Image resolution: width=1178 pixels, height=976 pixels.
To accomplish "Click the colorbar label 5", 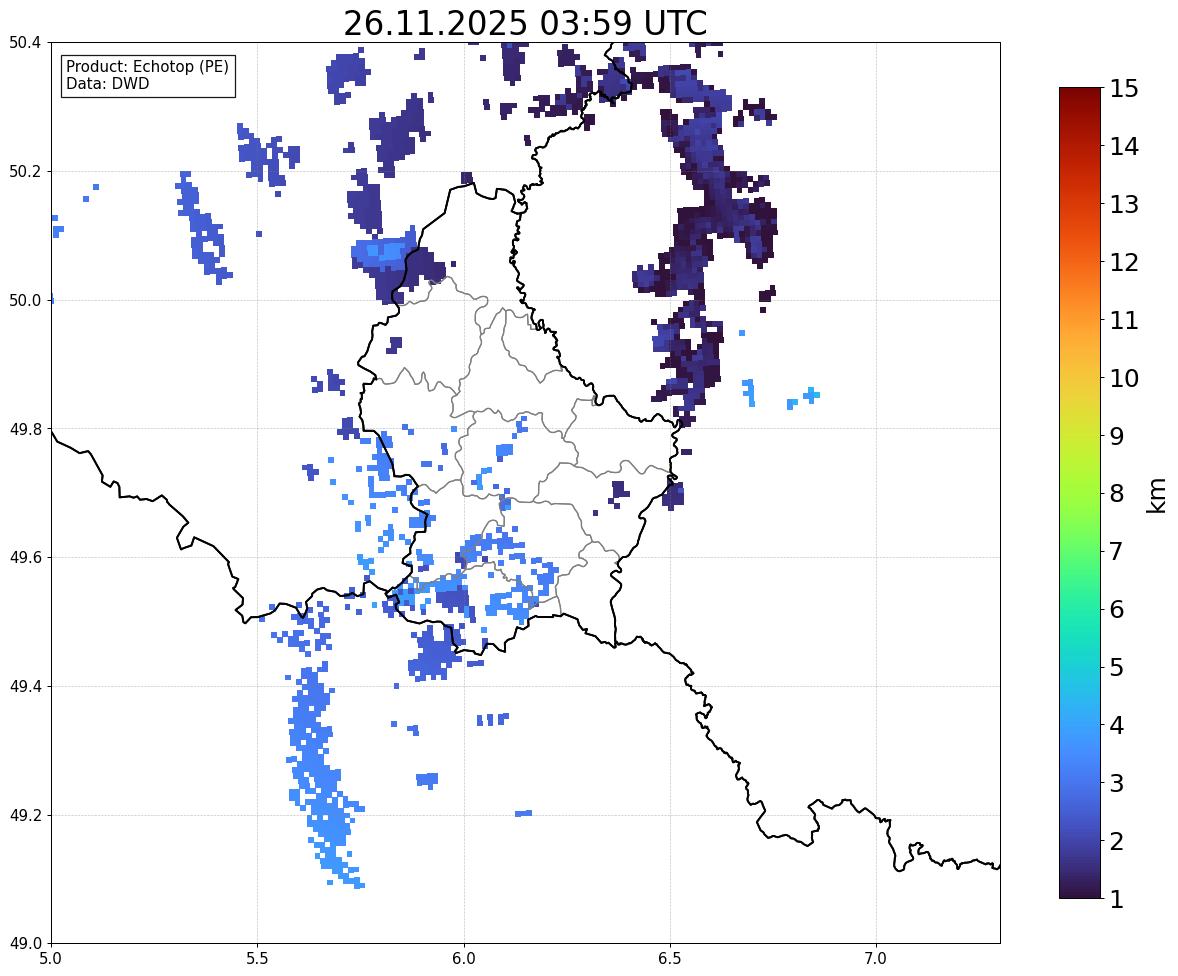I will coord(1116,667).
